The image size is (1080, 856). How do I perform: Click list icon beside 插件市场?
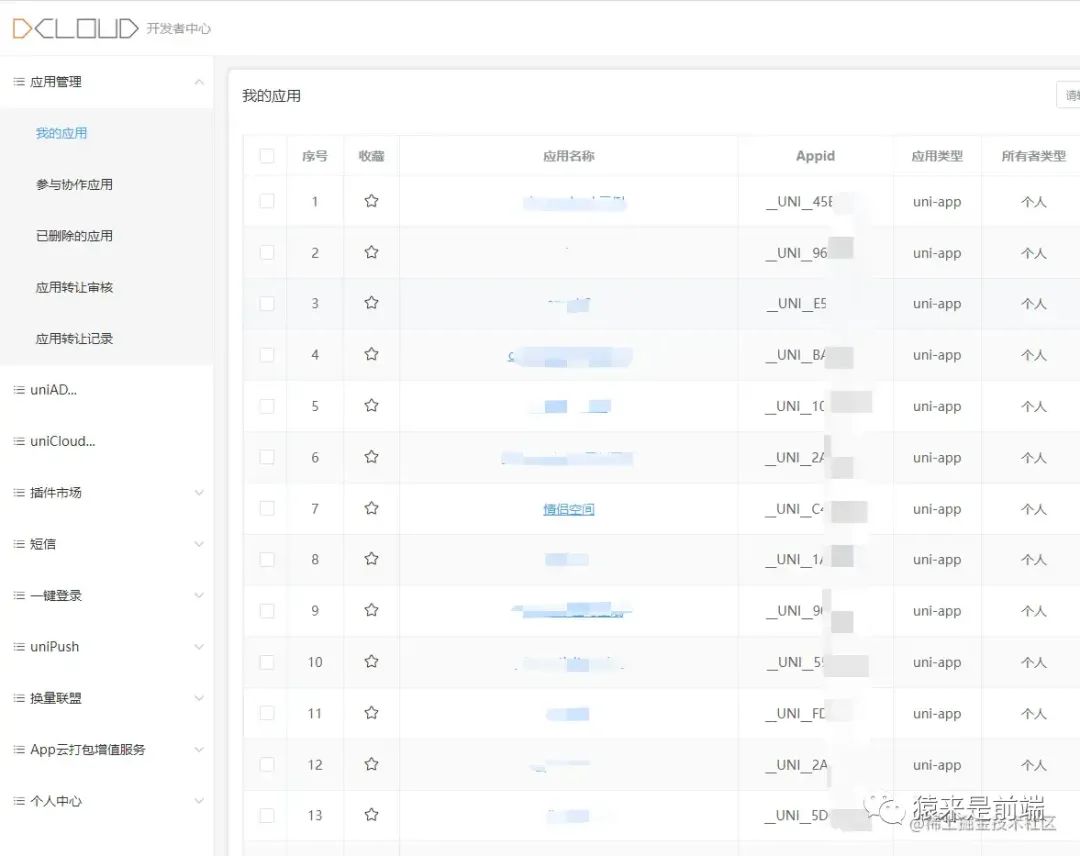tap(19, 492)
